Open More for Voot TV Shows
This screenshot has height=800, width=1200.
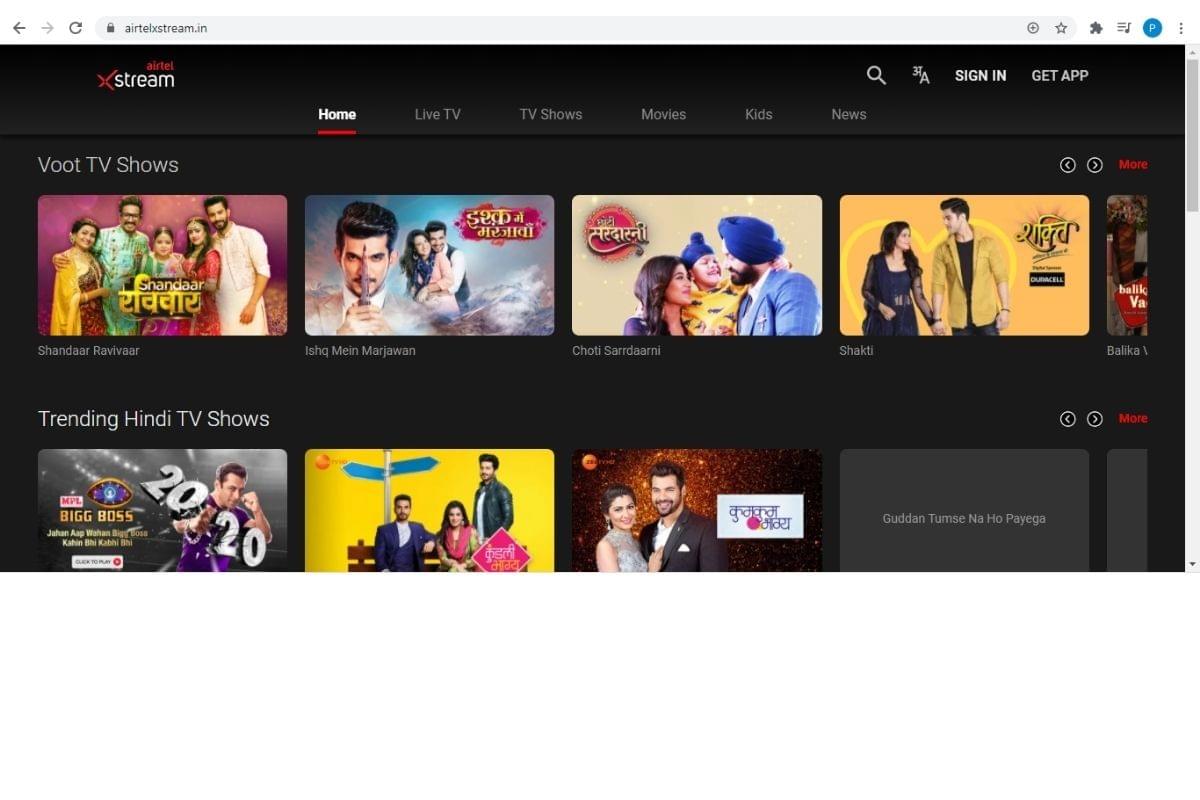click(1133, 165)
